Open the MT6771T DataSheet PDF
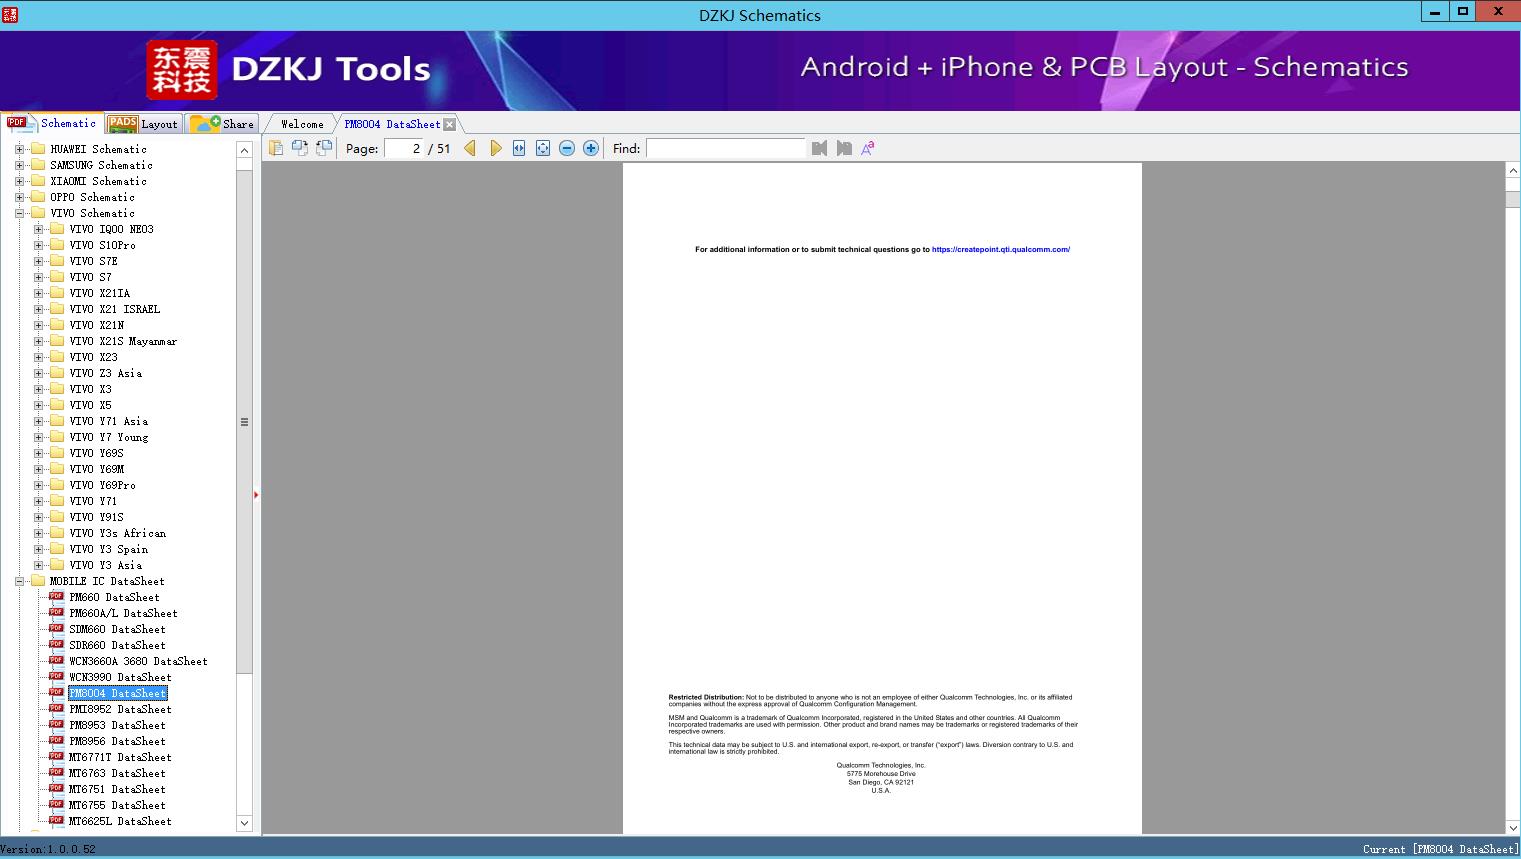 point(120,757)
